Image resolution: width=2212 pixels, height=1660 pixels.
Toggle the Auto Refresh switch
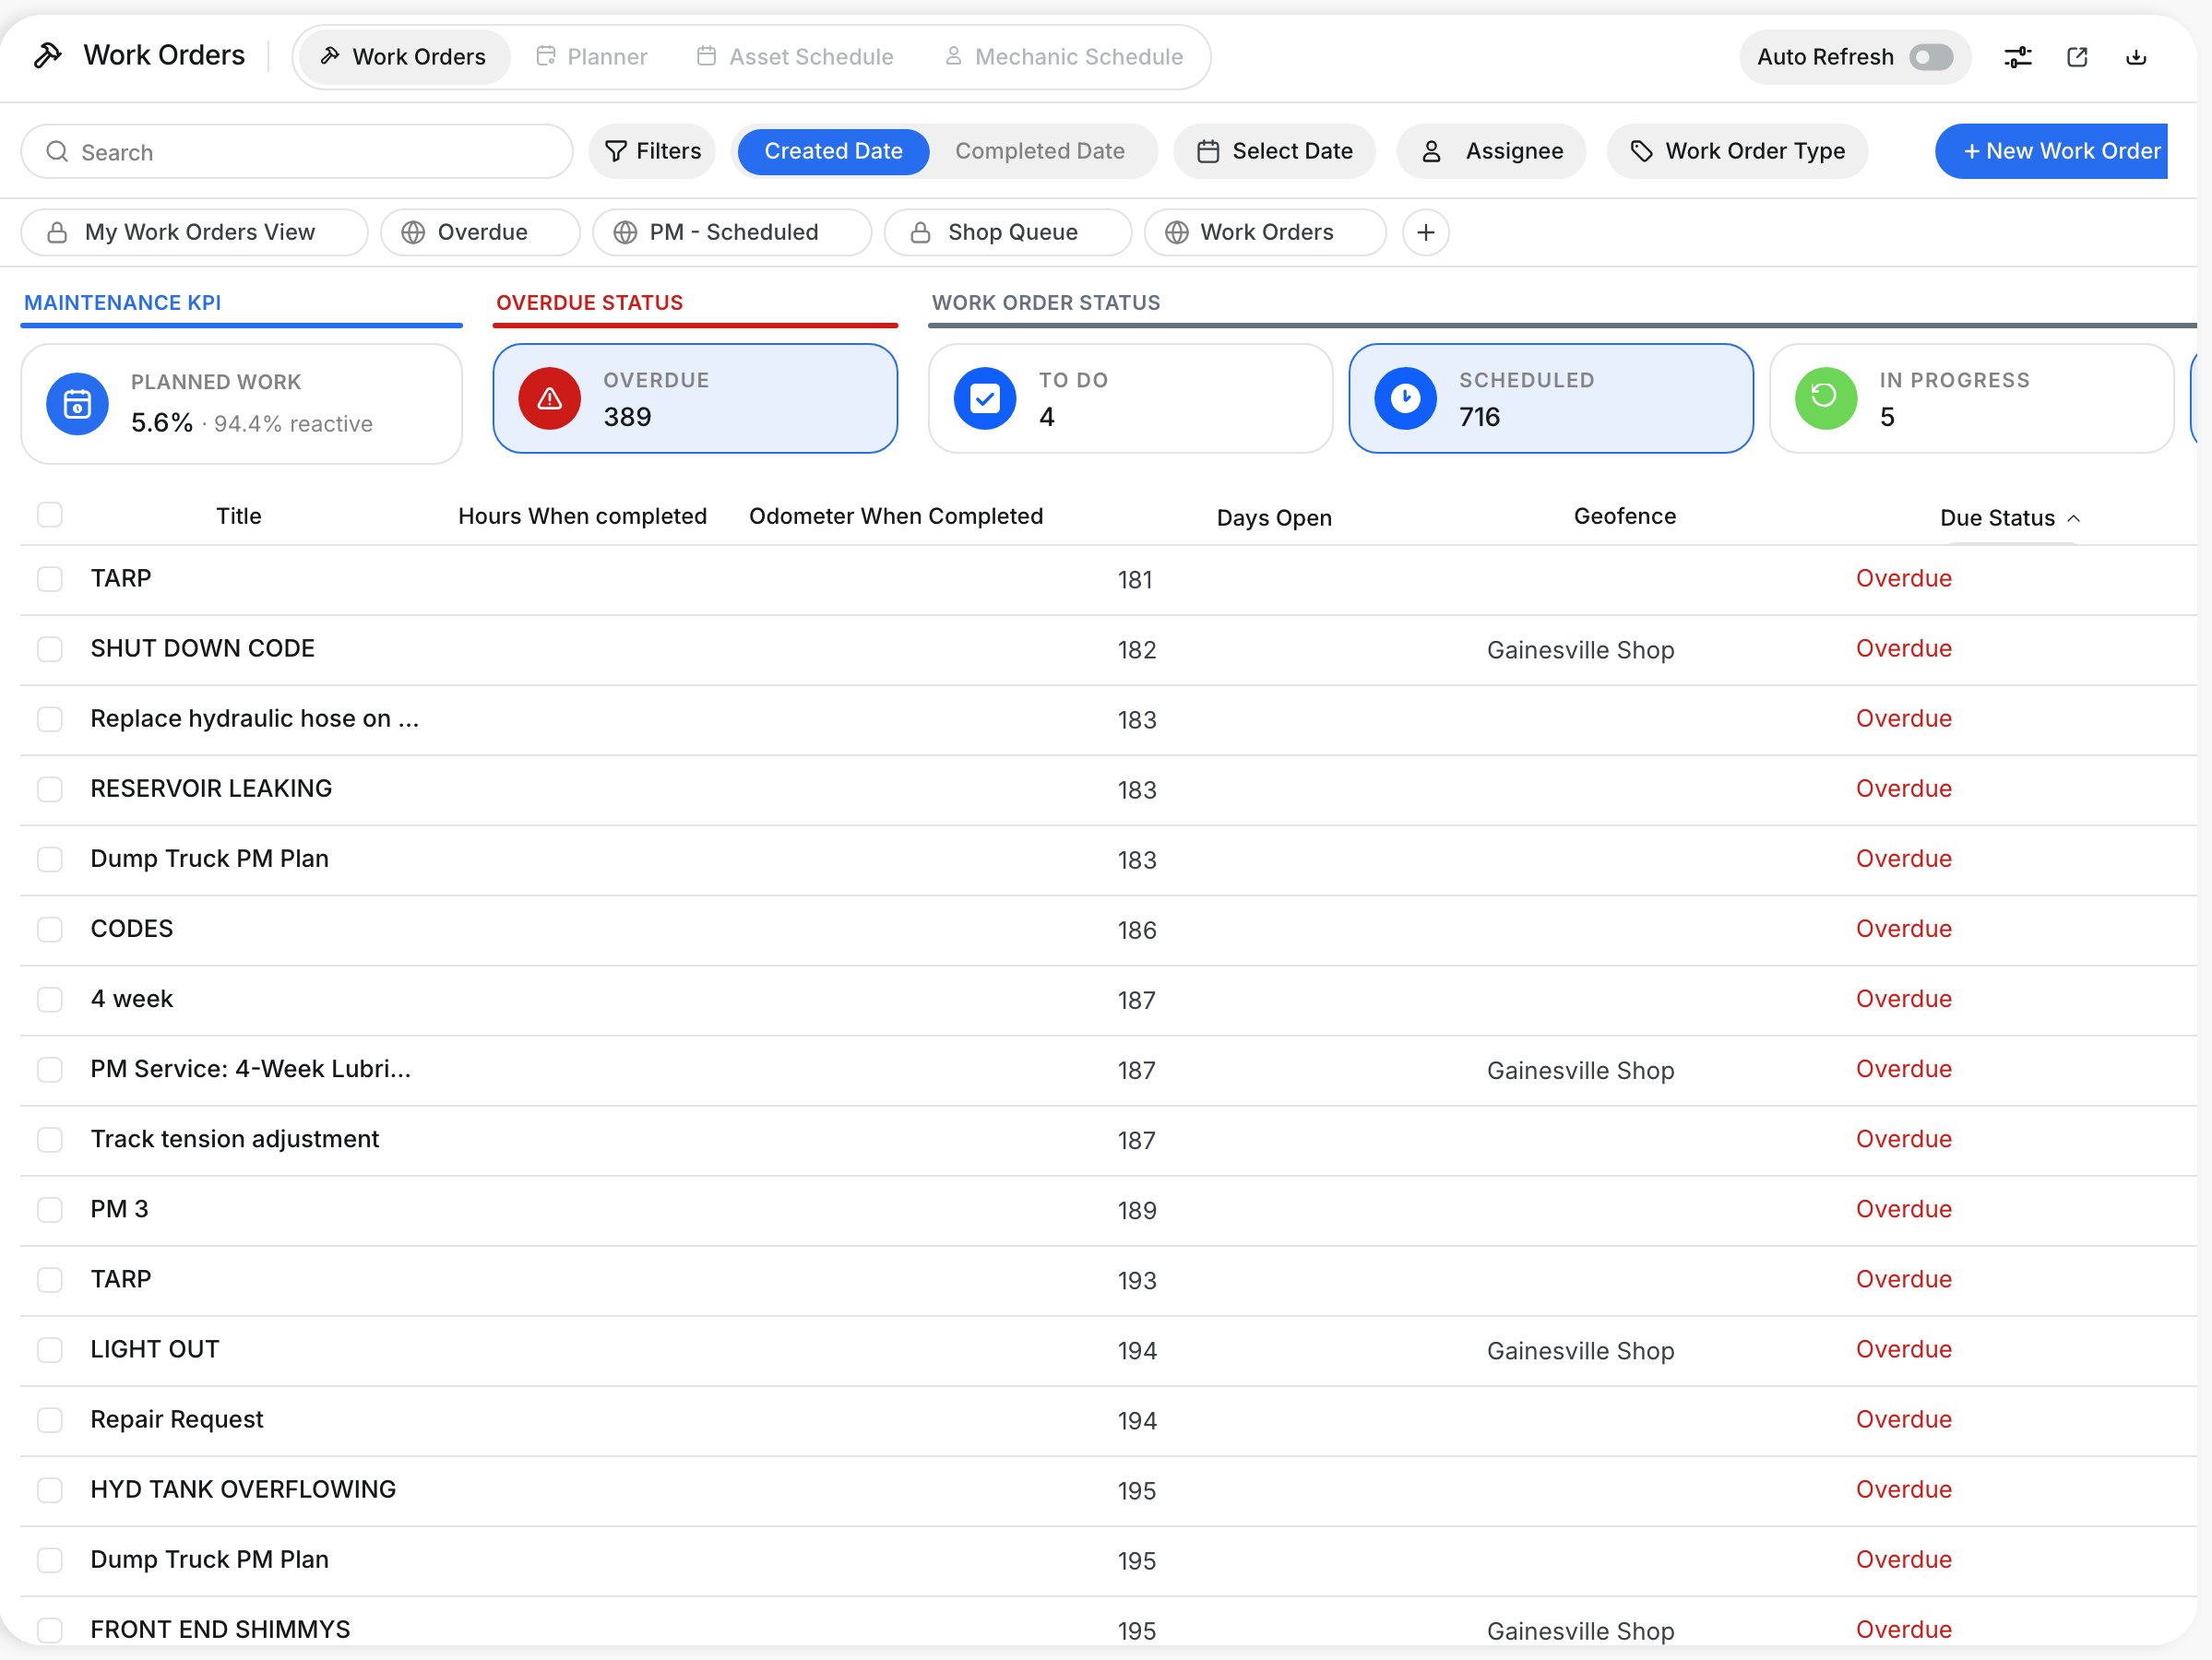pyautogui.click(x=1930, y=57)
